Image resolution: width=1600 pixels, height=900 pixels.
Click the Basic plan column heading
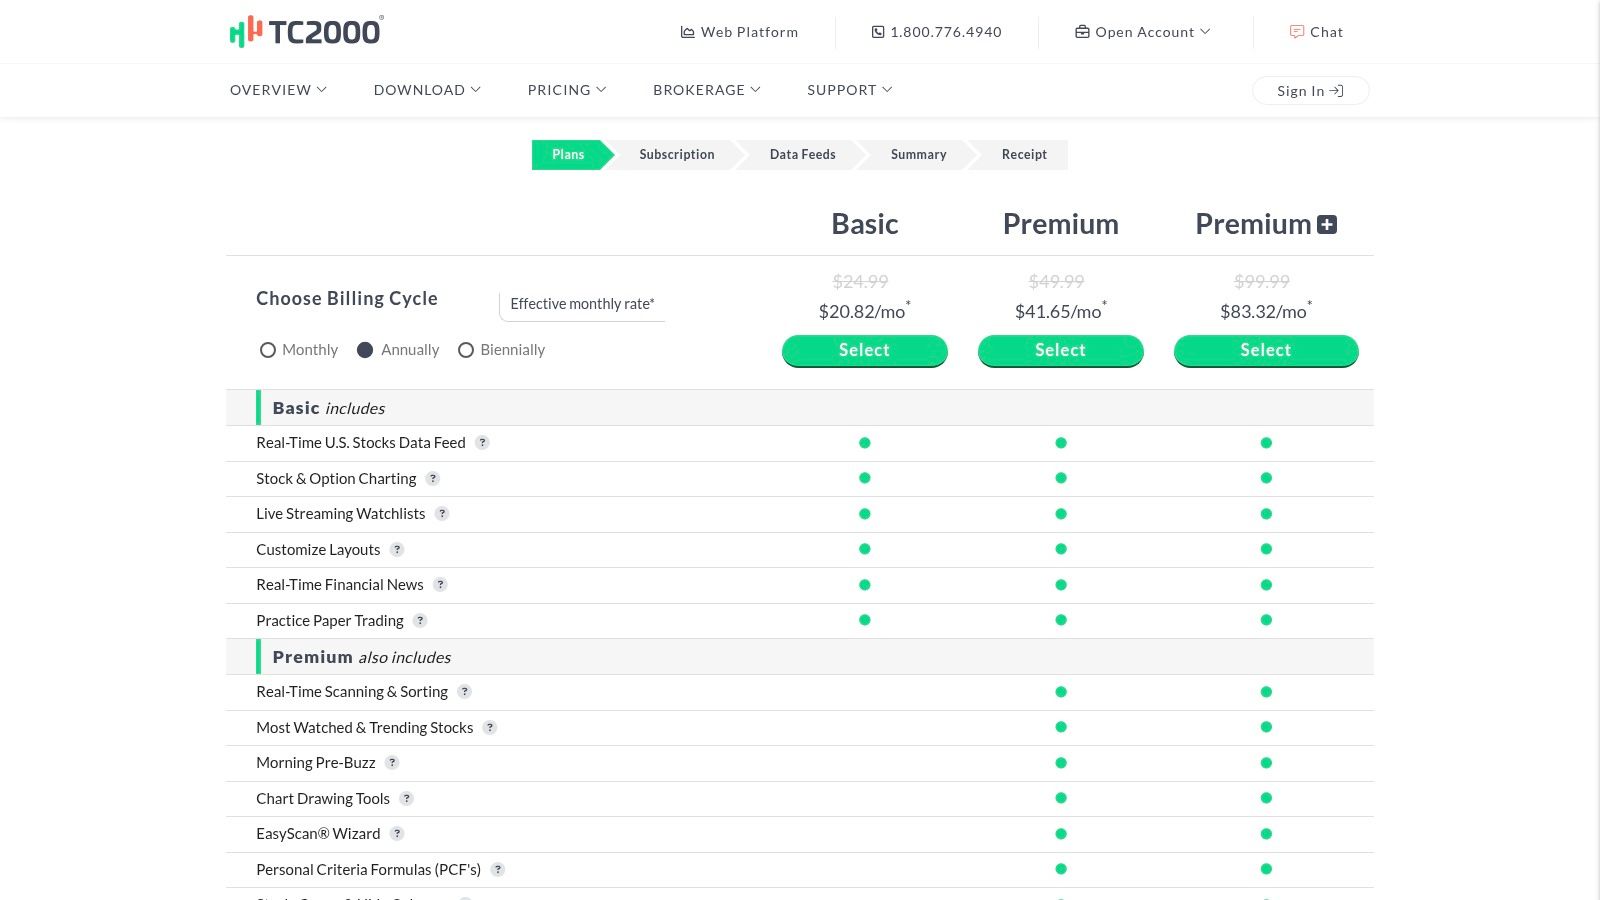pos(865,224)
